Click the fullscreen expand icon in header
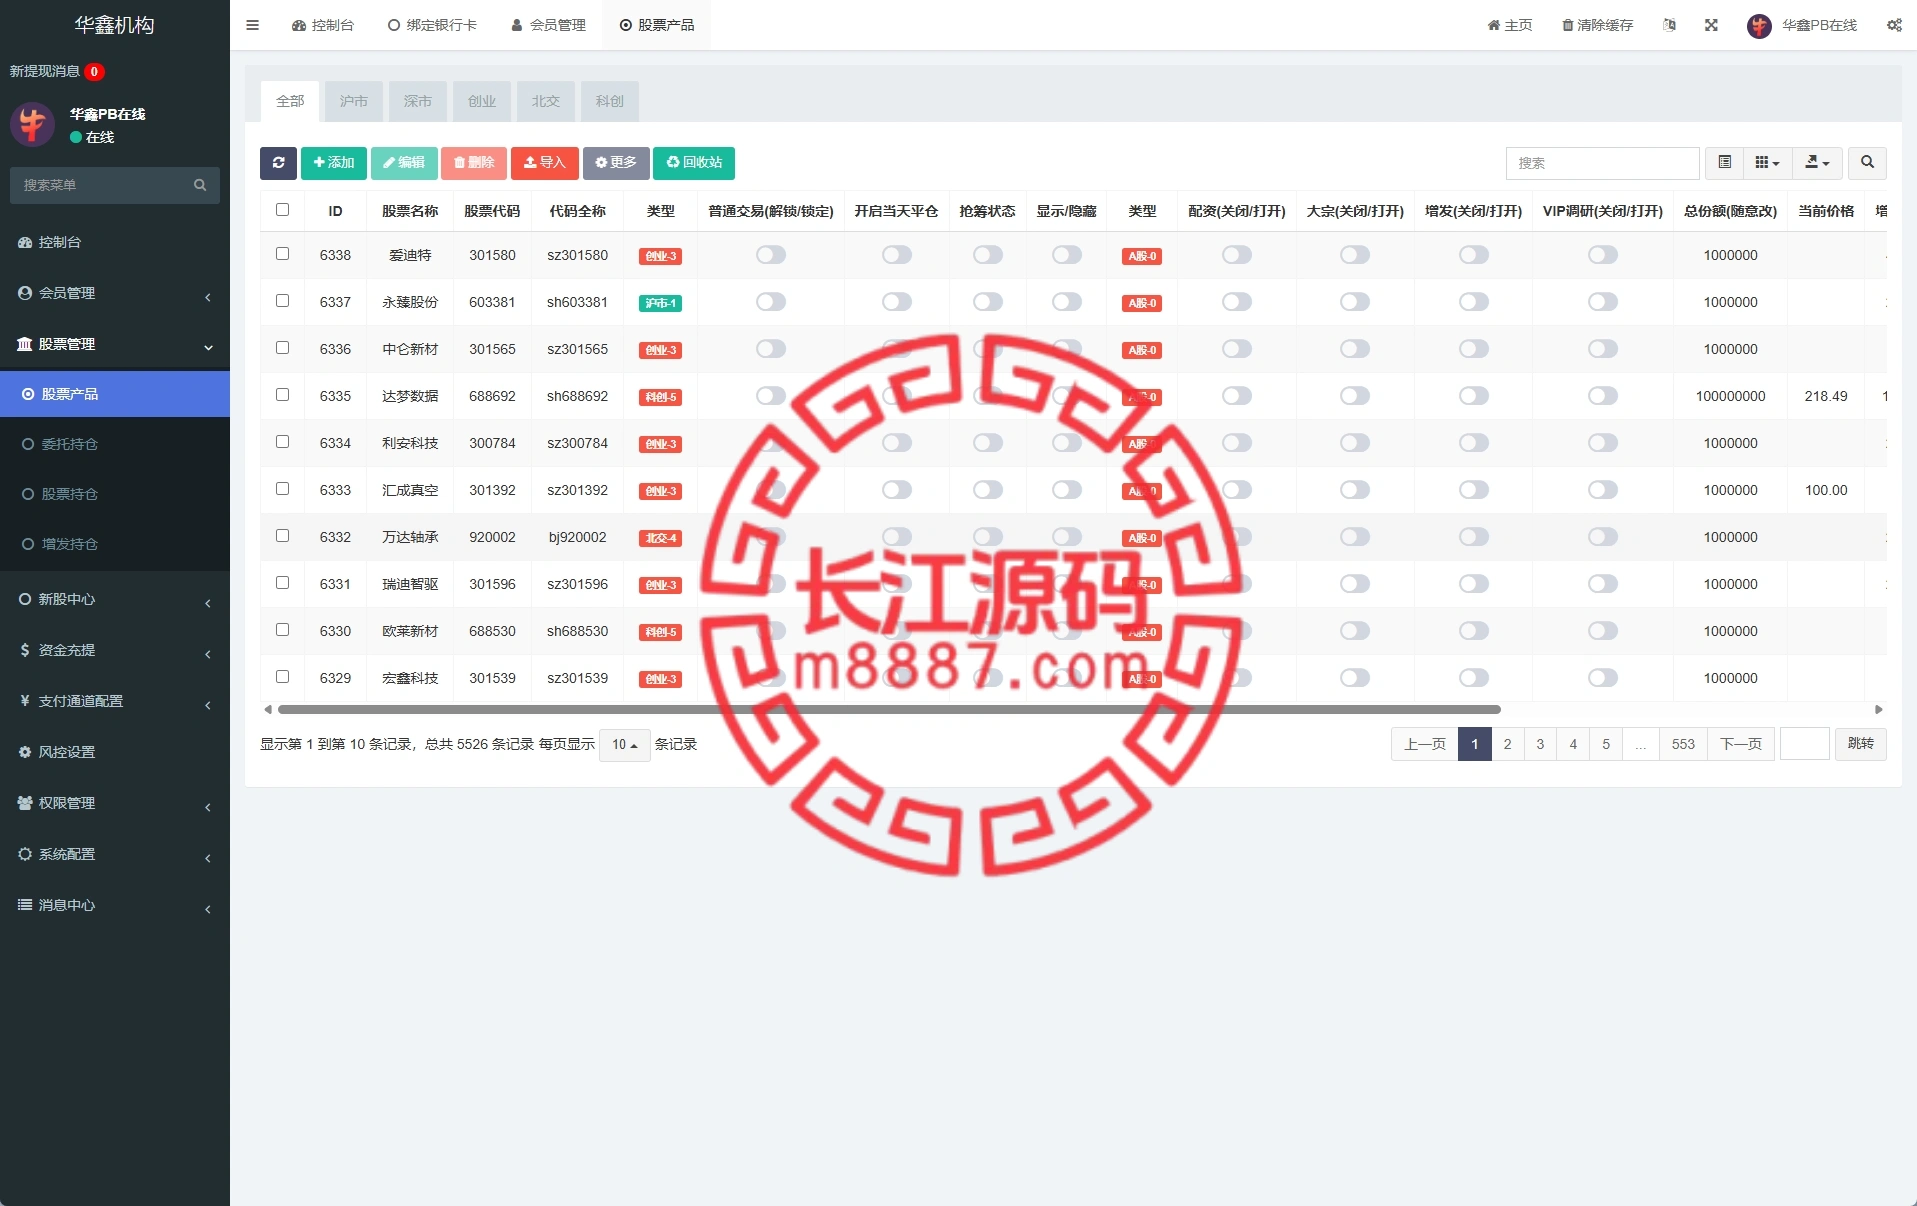Viewport: 1917px width, 1206px height. 1711,25
